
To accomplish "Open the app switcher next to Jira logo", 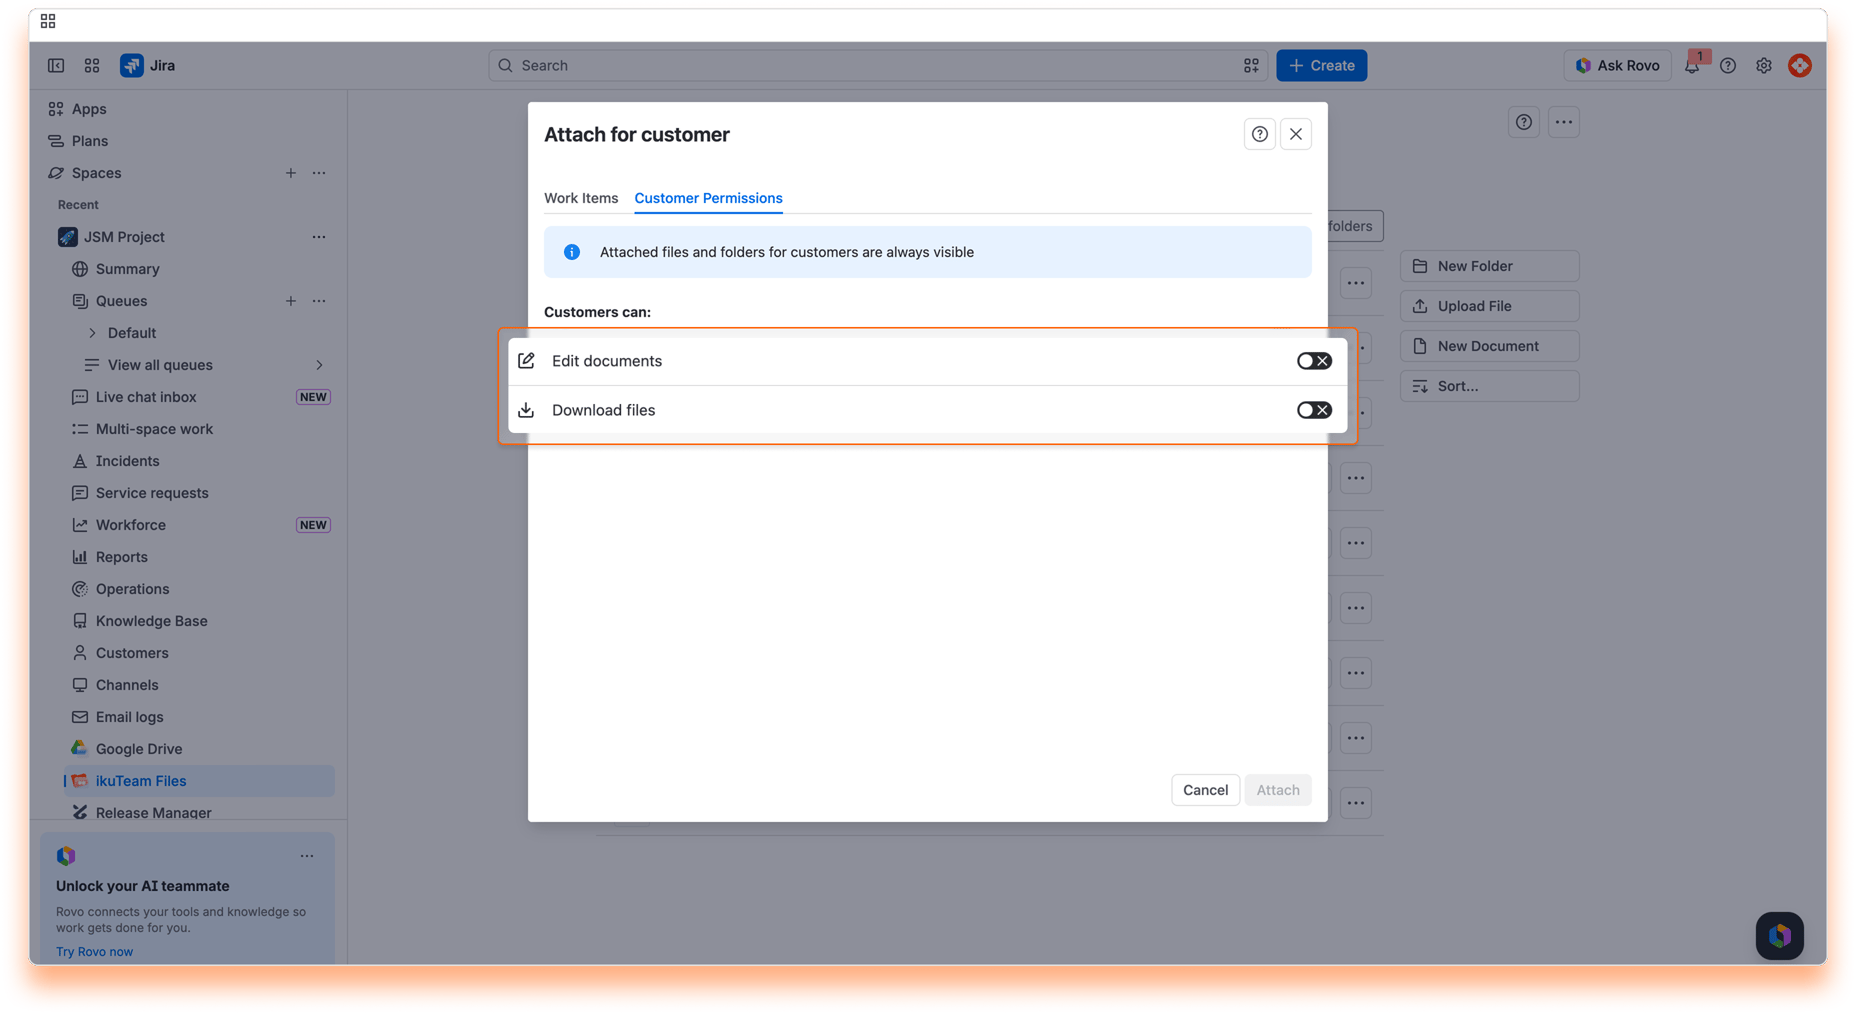I will click(92, 65).
